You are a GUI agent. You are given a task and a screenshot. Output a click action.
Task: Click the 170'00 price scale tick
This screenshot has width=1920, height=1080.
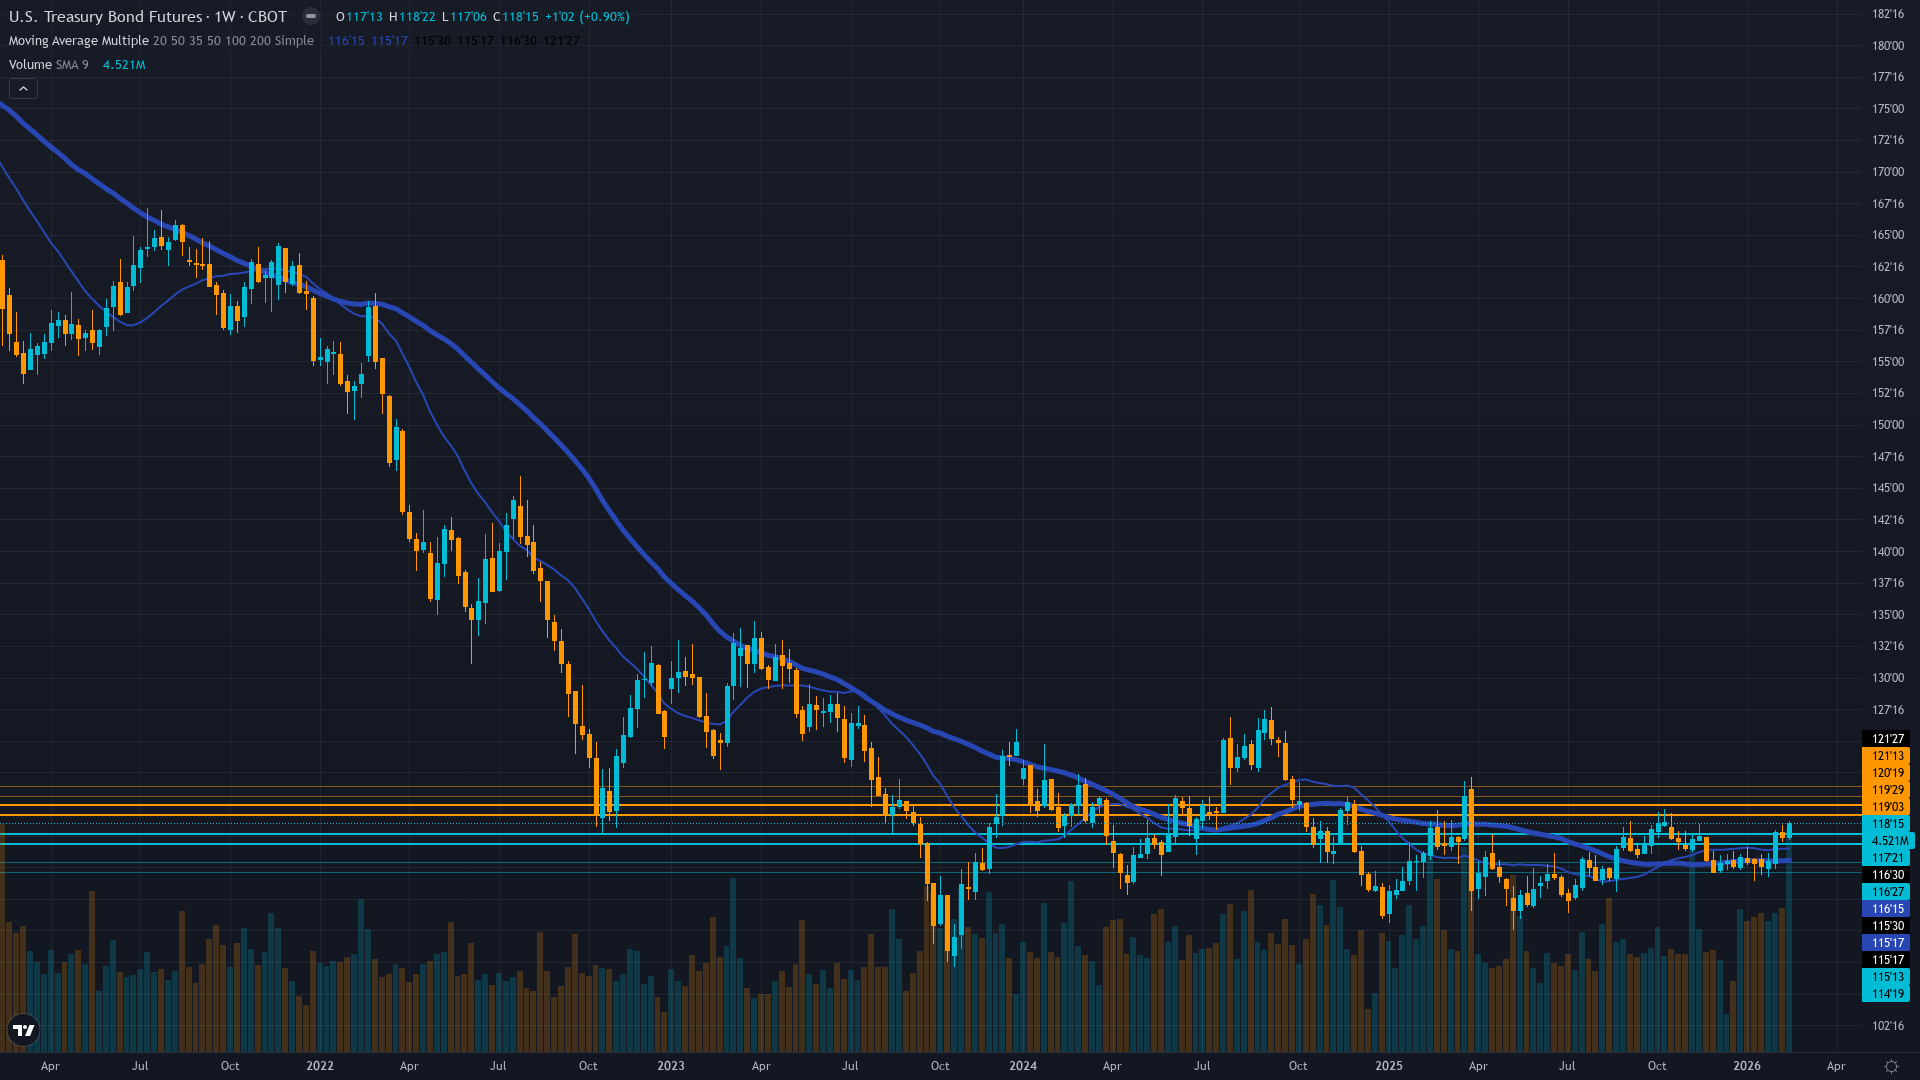(x=1888, y=172)
